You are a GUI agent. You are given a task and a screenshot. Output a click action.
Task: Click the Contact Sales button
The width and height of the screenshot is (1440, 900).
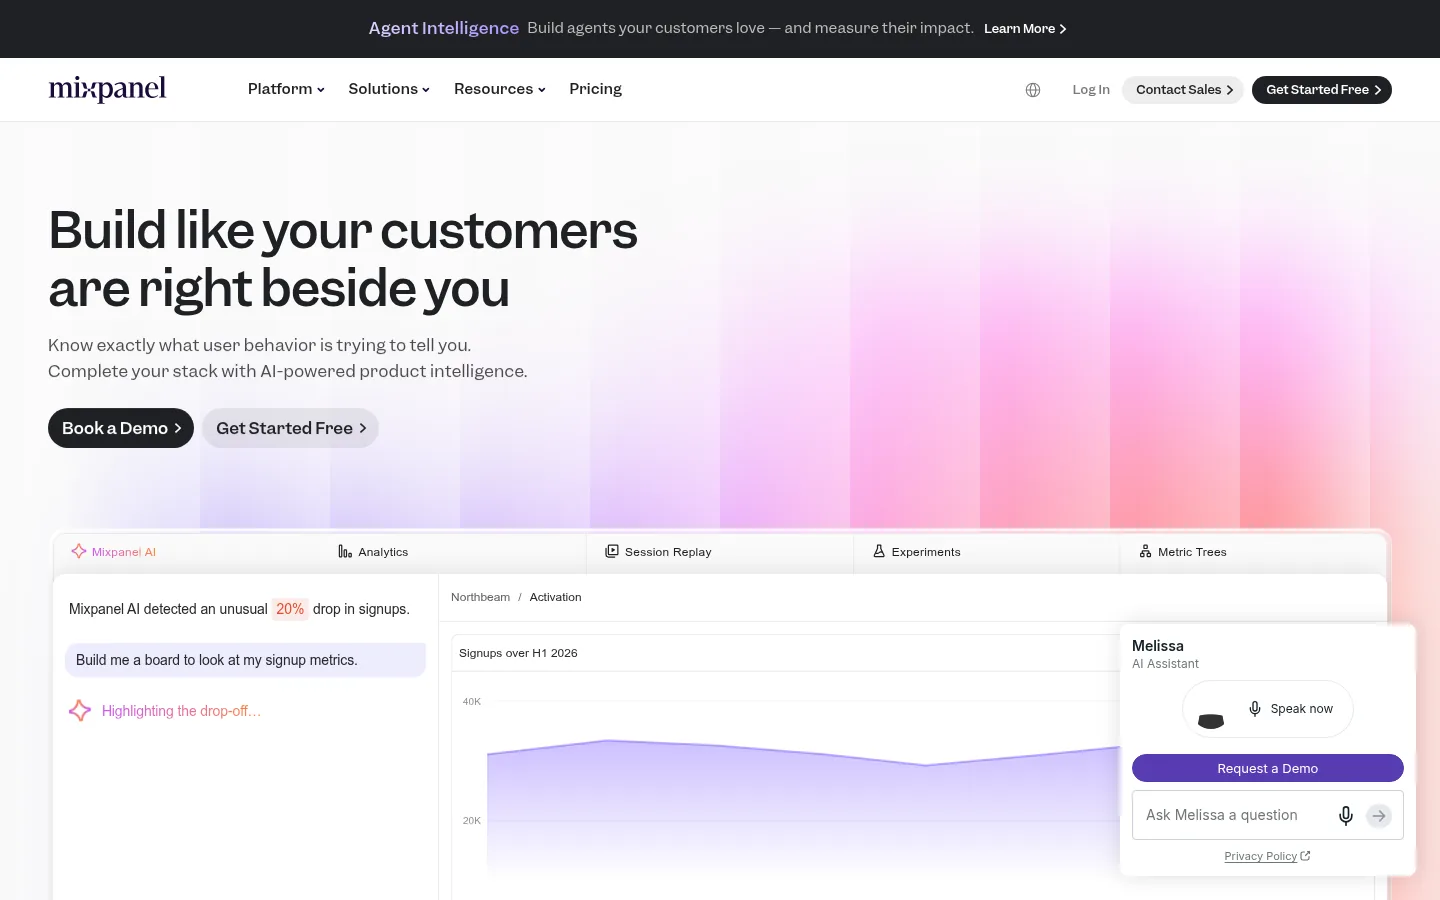[1184, 90]
